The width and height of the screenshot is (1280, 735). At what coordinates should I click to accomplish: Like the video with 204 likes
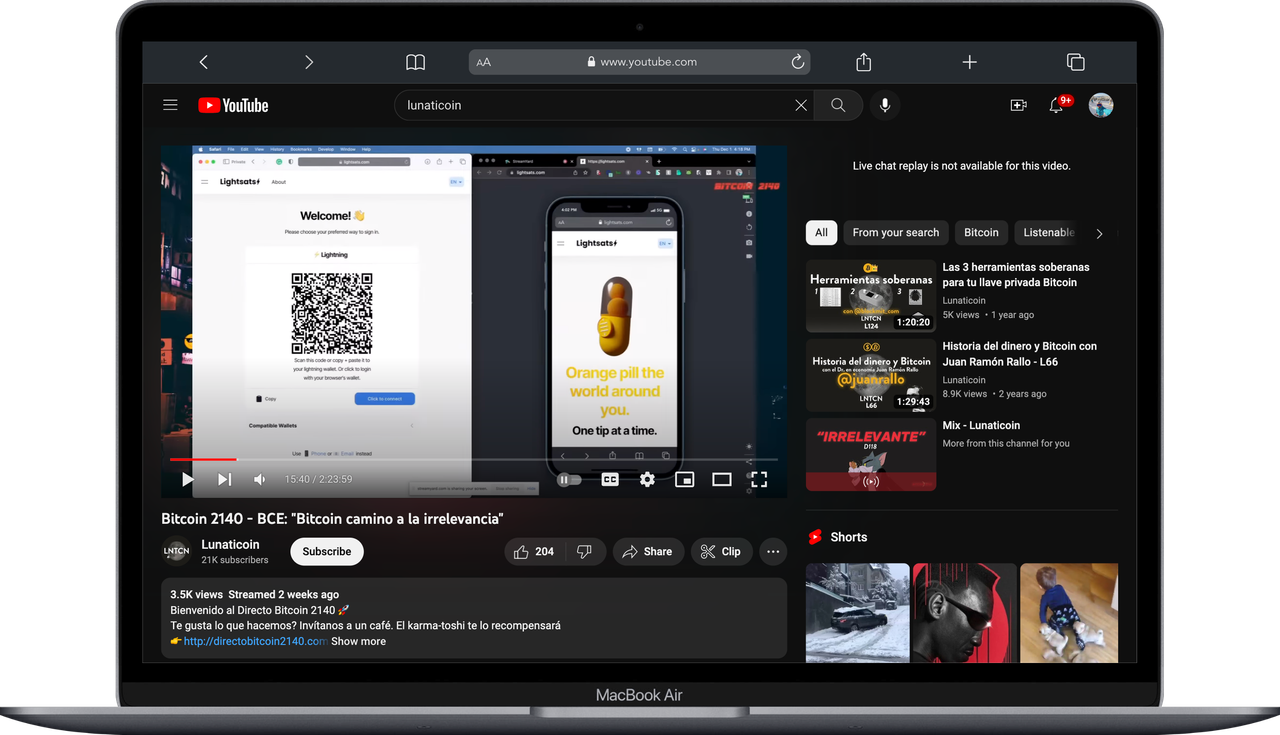tap(534, 552)
